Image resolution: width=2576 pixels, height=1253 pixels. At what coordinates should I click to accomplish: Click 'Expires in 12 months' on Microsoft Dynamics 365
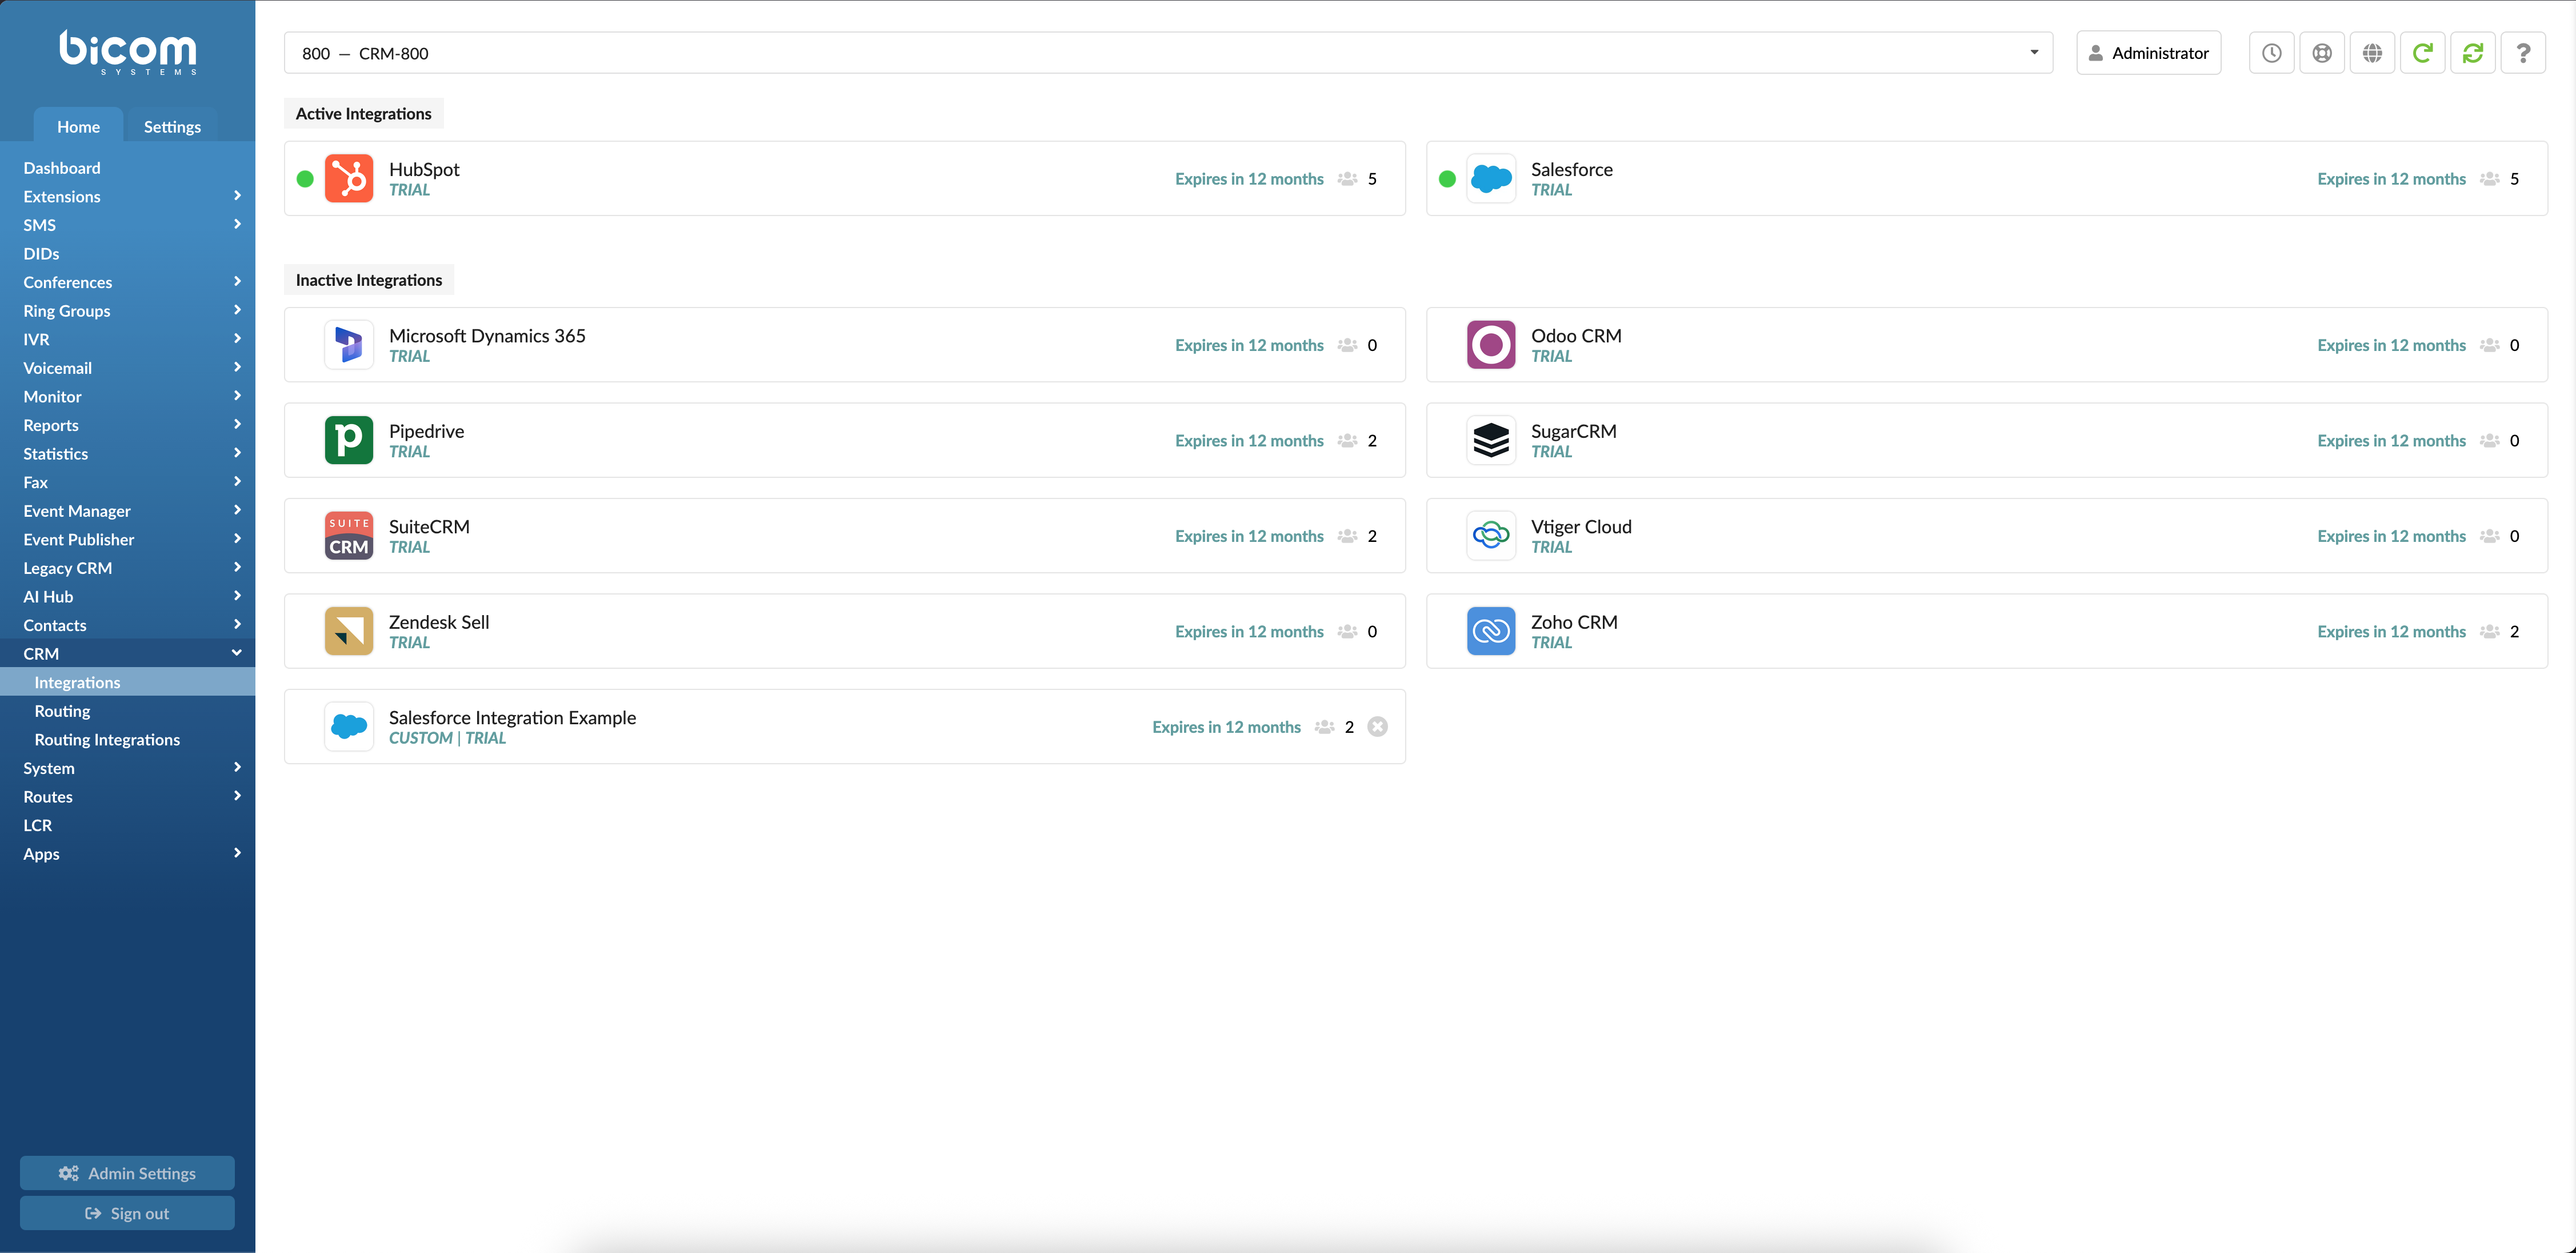point(1249,345)
